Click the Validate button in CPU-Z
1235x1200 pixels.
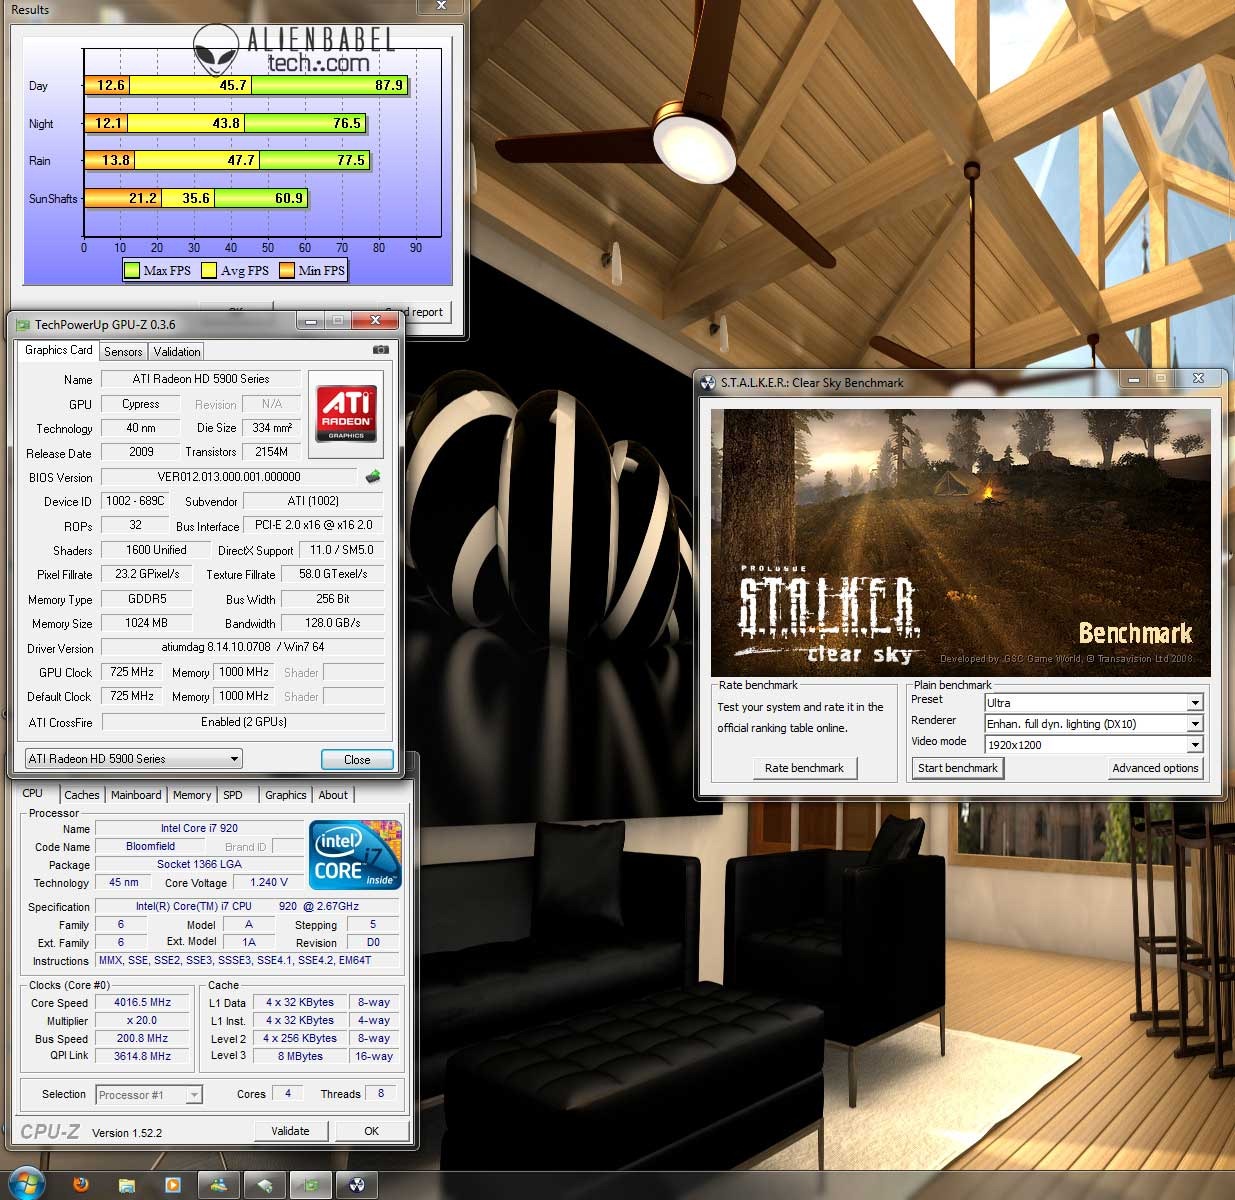click(291, 1131)
